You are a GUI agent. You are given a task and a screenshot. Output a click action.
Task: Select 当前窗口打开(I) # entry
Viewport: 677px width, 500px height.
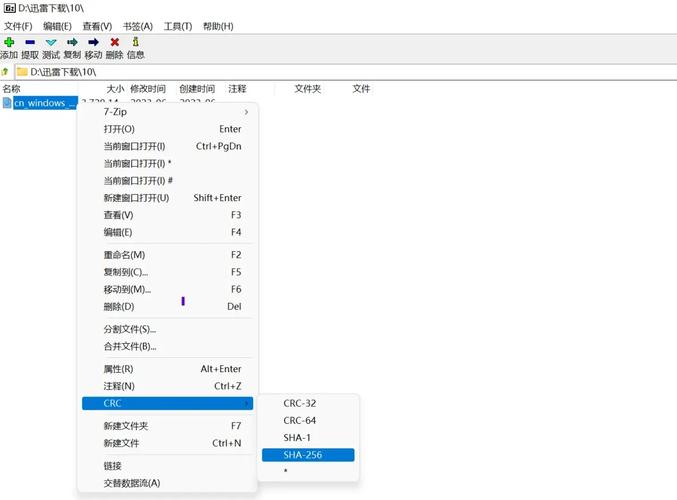168,181
